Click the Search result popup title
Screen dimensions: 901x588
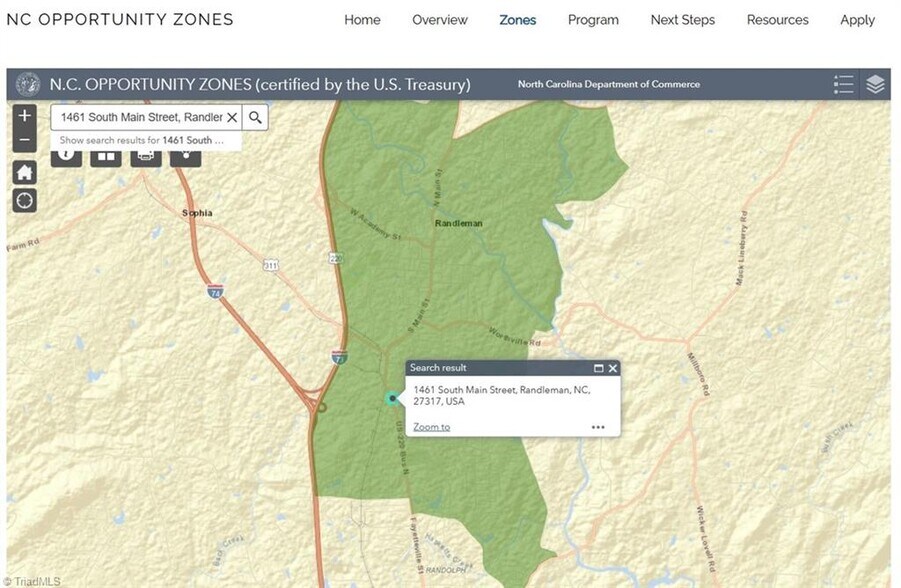[438, 368]
